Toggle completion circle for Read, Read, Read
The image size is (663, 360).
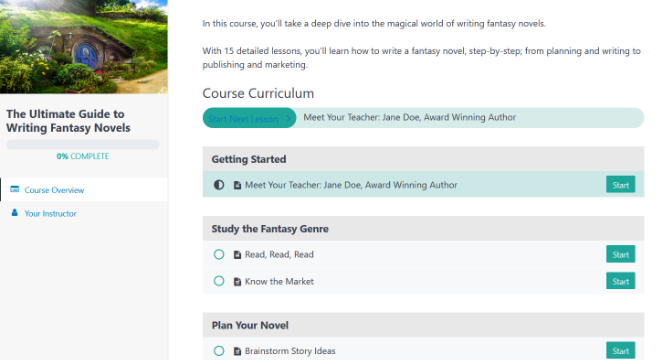tap(219, 254)
